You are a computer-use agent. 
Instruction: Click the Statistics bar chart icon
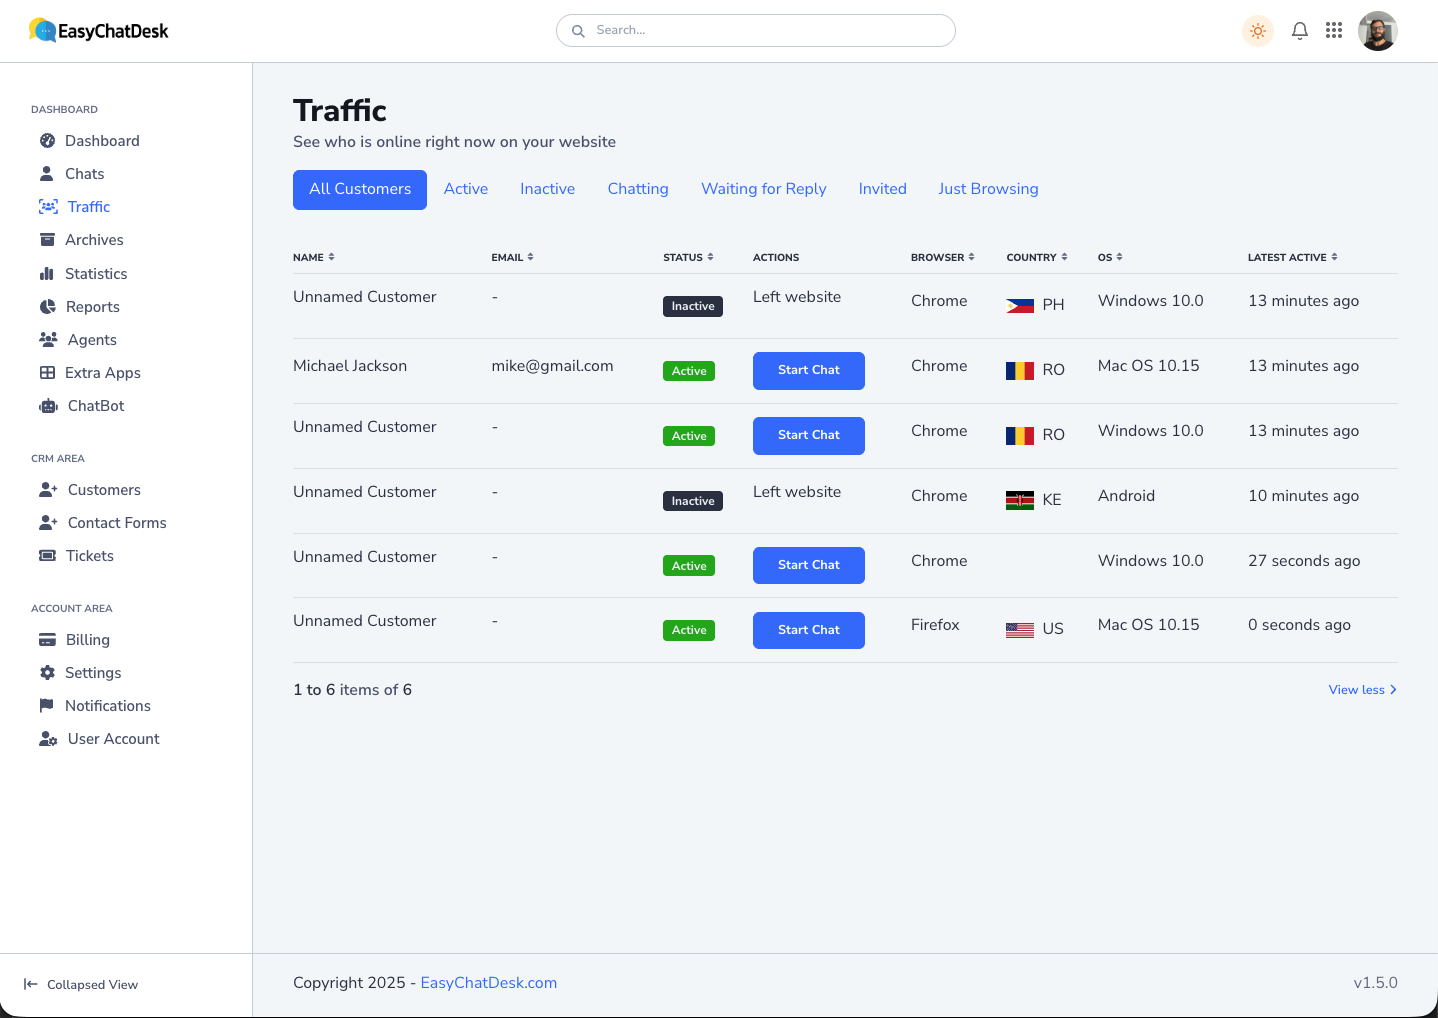coord(47,274)
